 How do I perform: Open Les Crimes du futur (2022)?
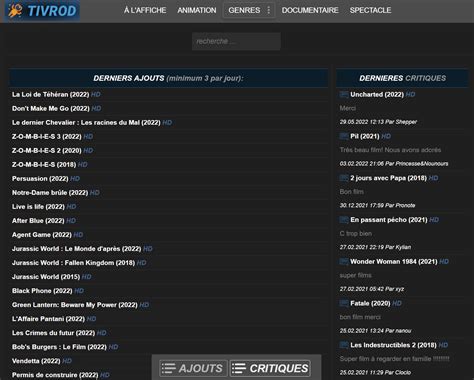click(53, 332)
